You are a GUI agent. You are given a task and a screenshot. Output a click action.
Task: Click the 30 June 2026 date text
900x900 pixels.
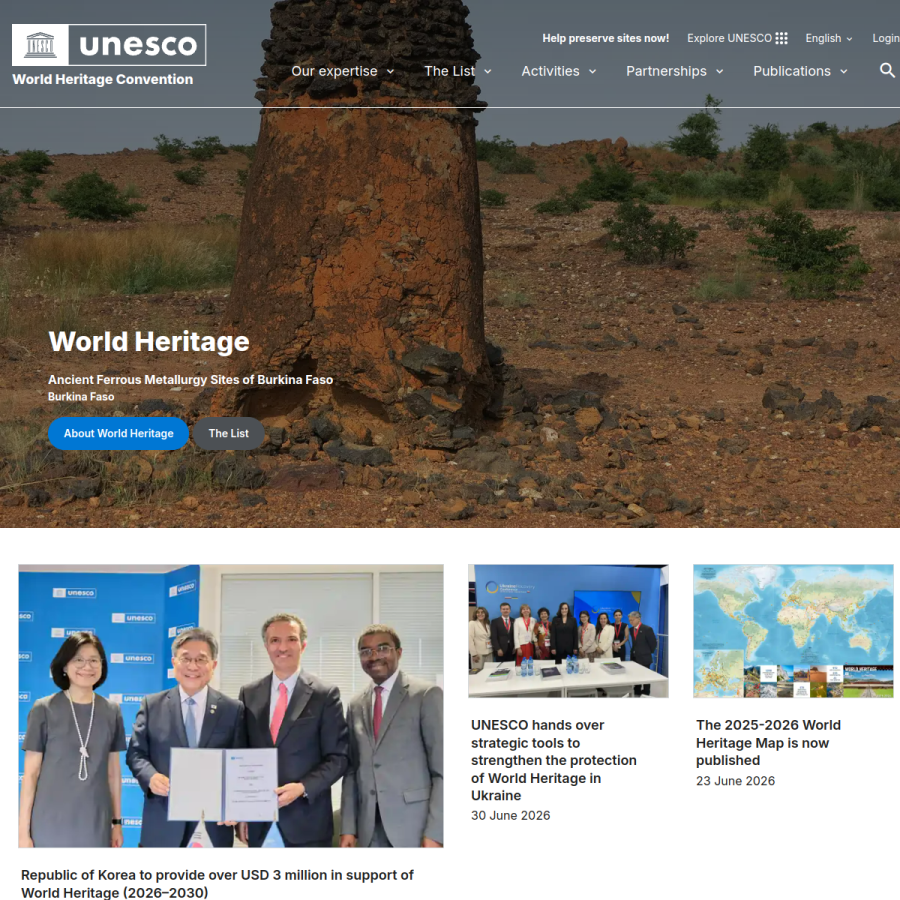tap(510, 816)
